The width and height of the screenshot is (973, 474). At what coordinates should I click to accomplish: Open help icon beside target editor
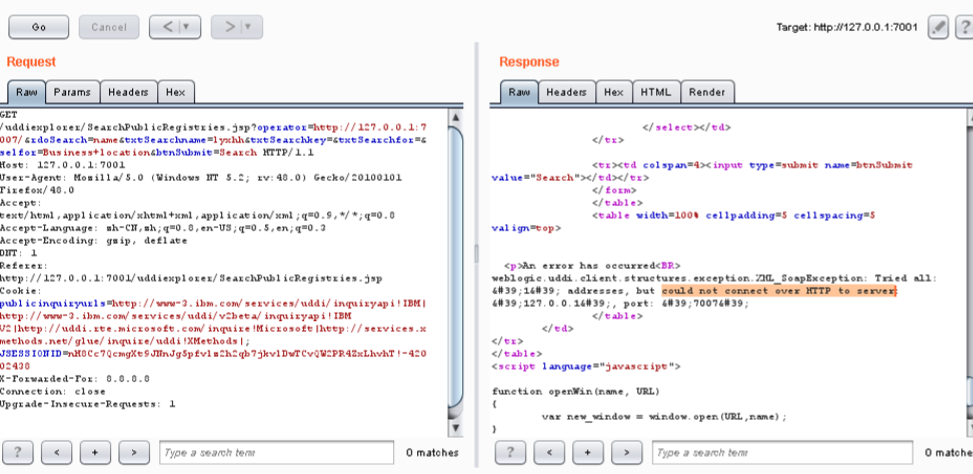coord(965,28)
